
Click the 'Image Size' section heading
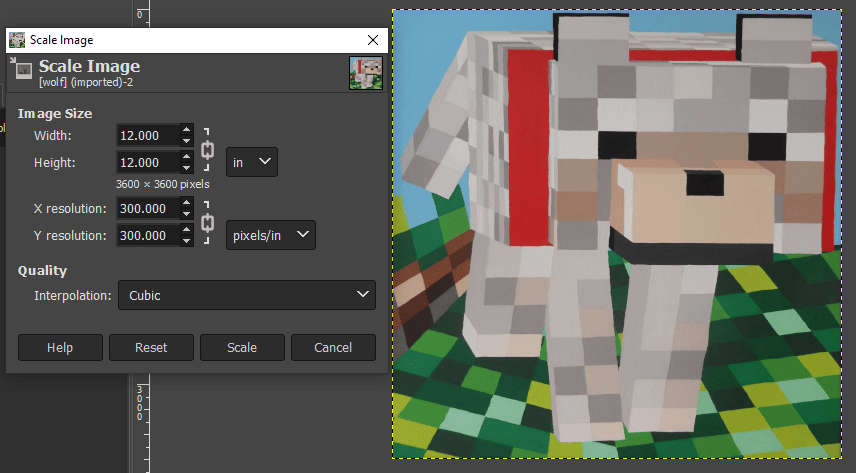[x=55, y=114]
